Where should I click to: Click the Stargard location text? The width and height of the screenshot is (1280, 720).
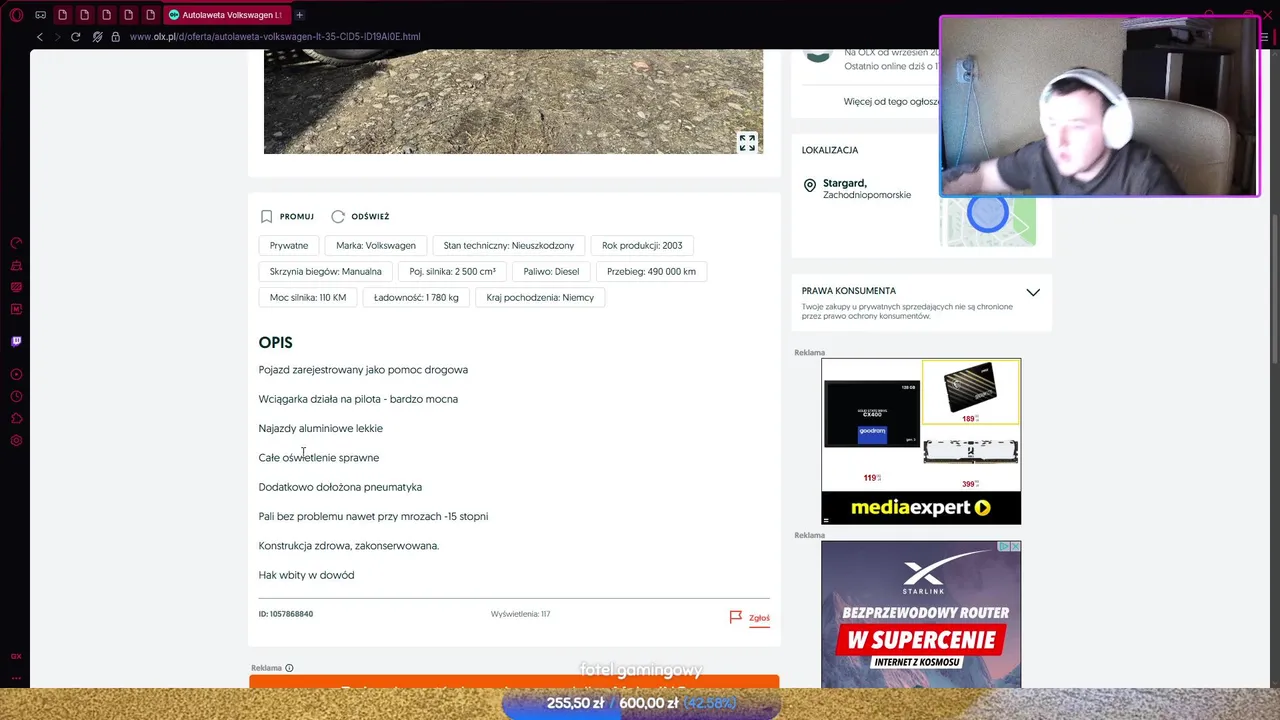point(845,183)
